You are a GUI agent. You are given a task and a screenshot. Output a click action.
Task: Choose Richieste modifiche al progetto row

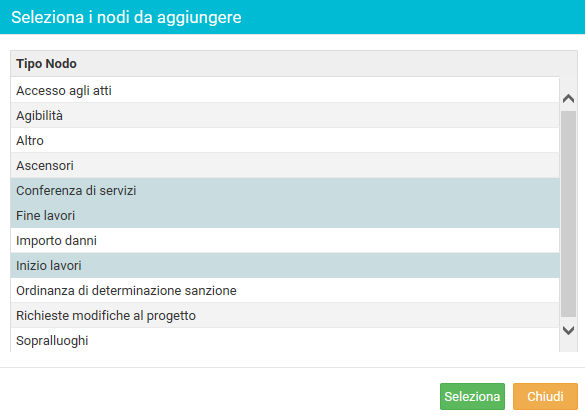tap(285, 315)
